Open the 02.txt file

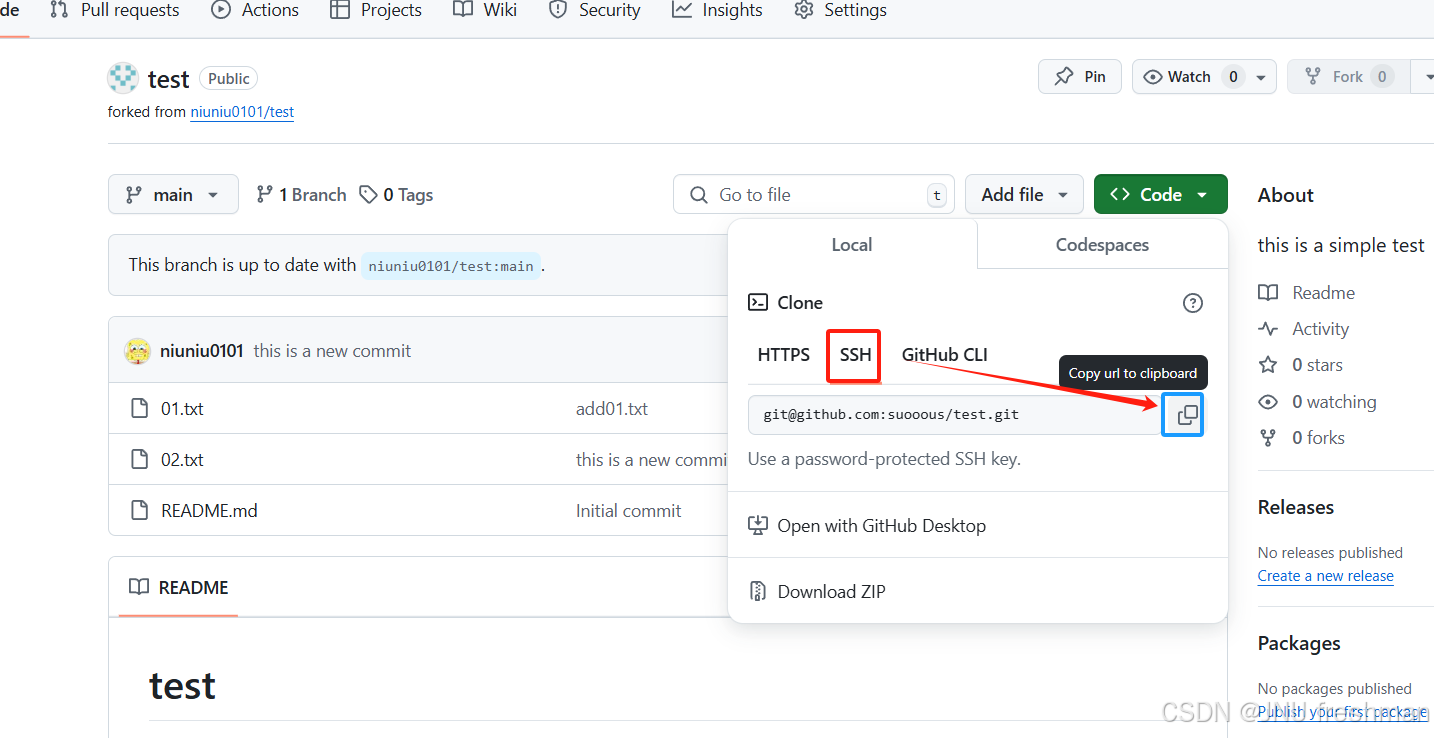click(x=182, y=459)
